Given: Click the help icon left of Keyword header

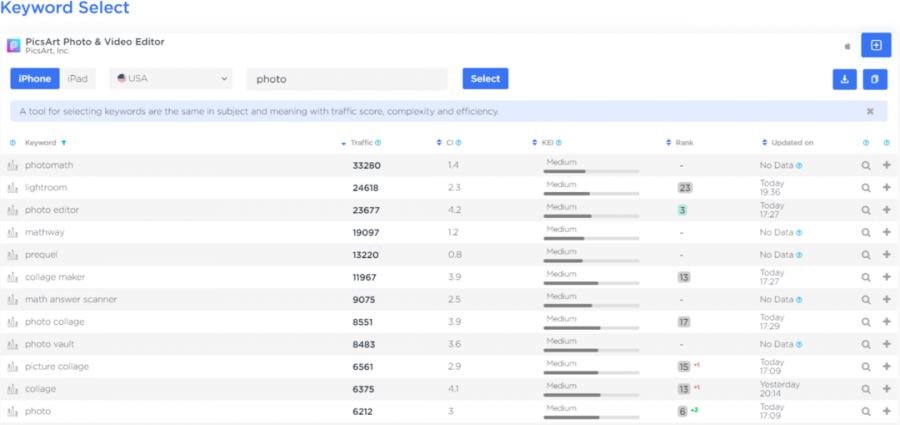Looking at the screenshot, I should click(13, 143).
